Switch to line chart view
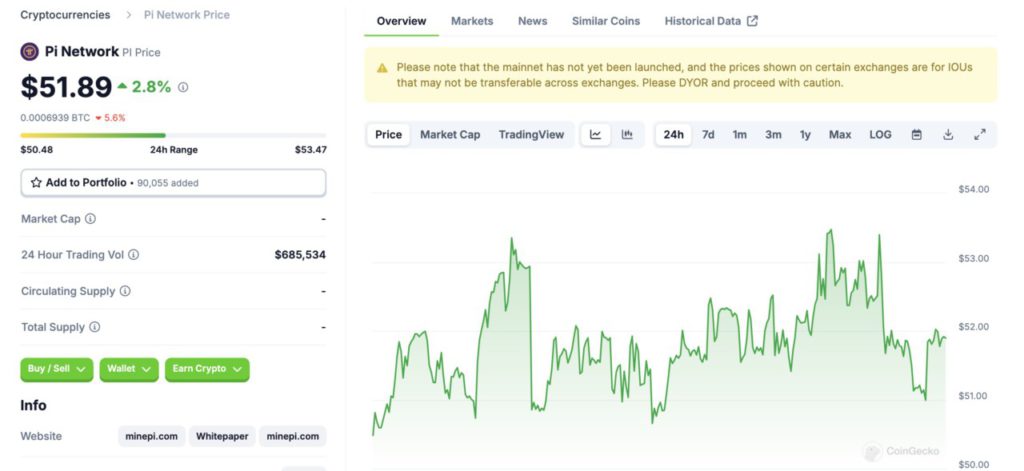The width and height of the screenshot is (1024, 471). (x=595, y=135)
